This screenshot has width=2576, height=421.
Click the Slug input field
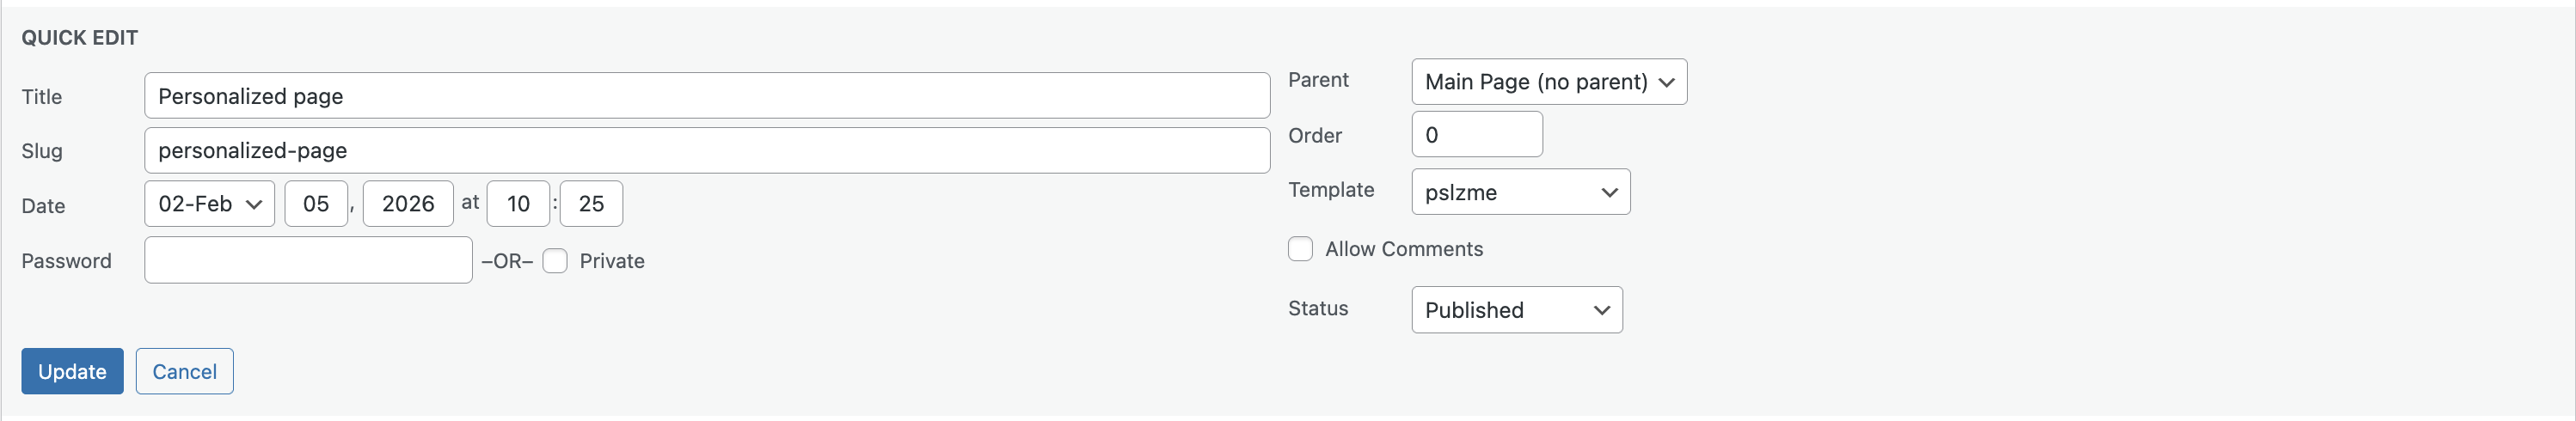(706, 150)
